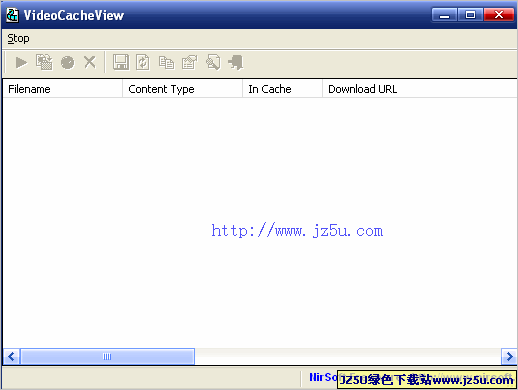Viewport: 518px width, 390px height.
Task: Minimize the VideoCacheView window
Action: [x=444, y=15]
